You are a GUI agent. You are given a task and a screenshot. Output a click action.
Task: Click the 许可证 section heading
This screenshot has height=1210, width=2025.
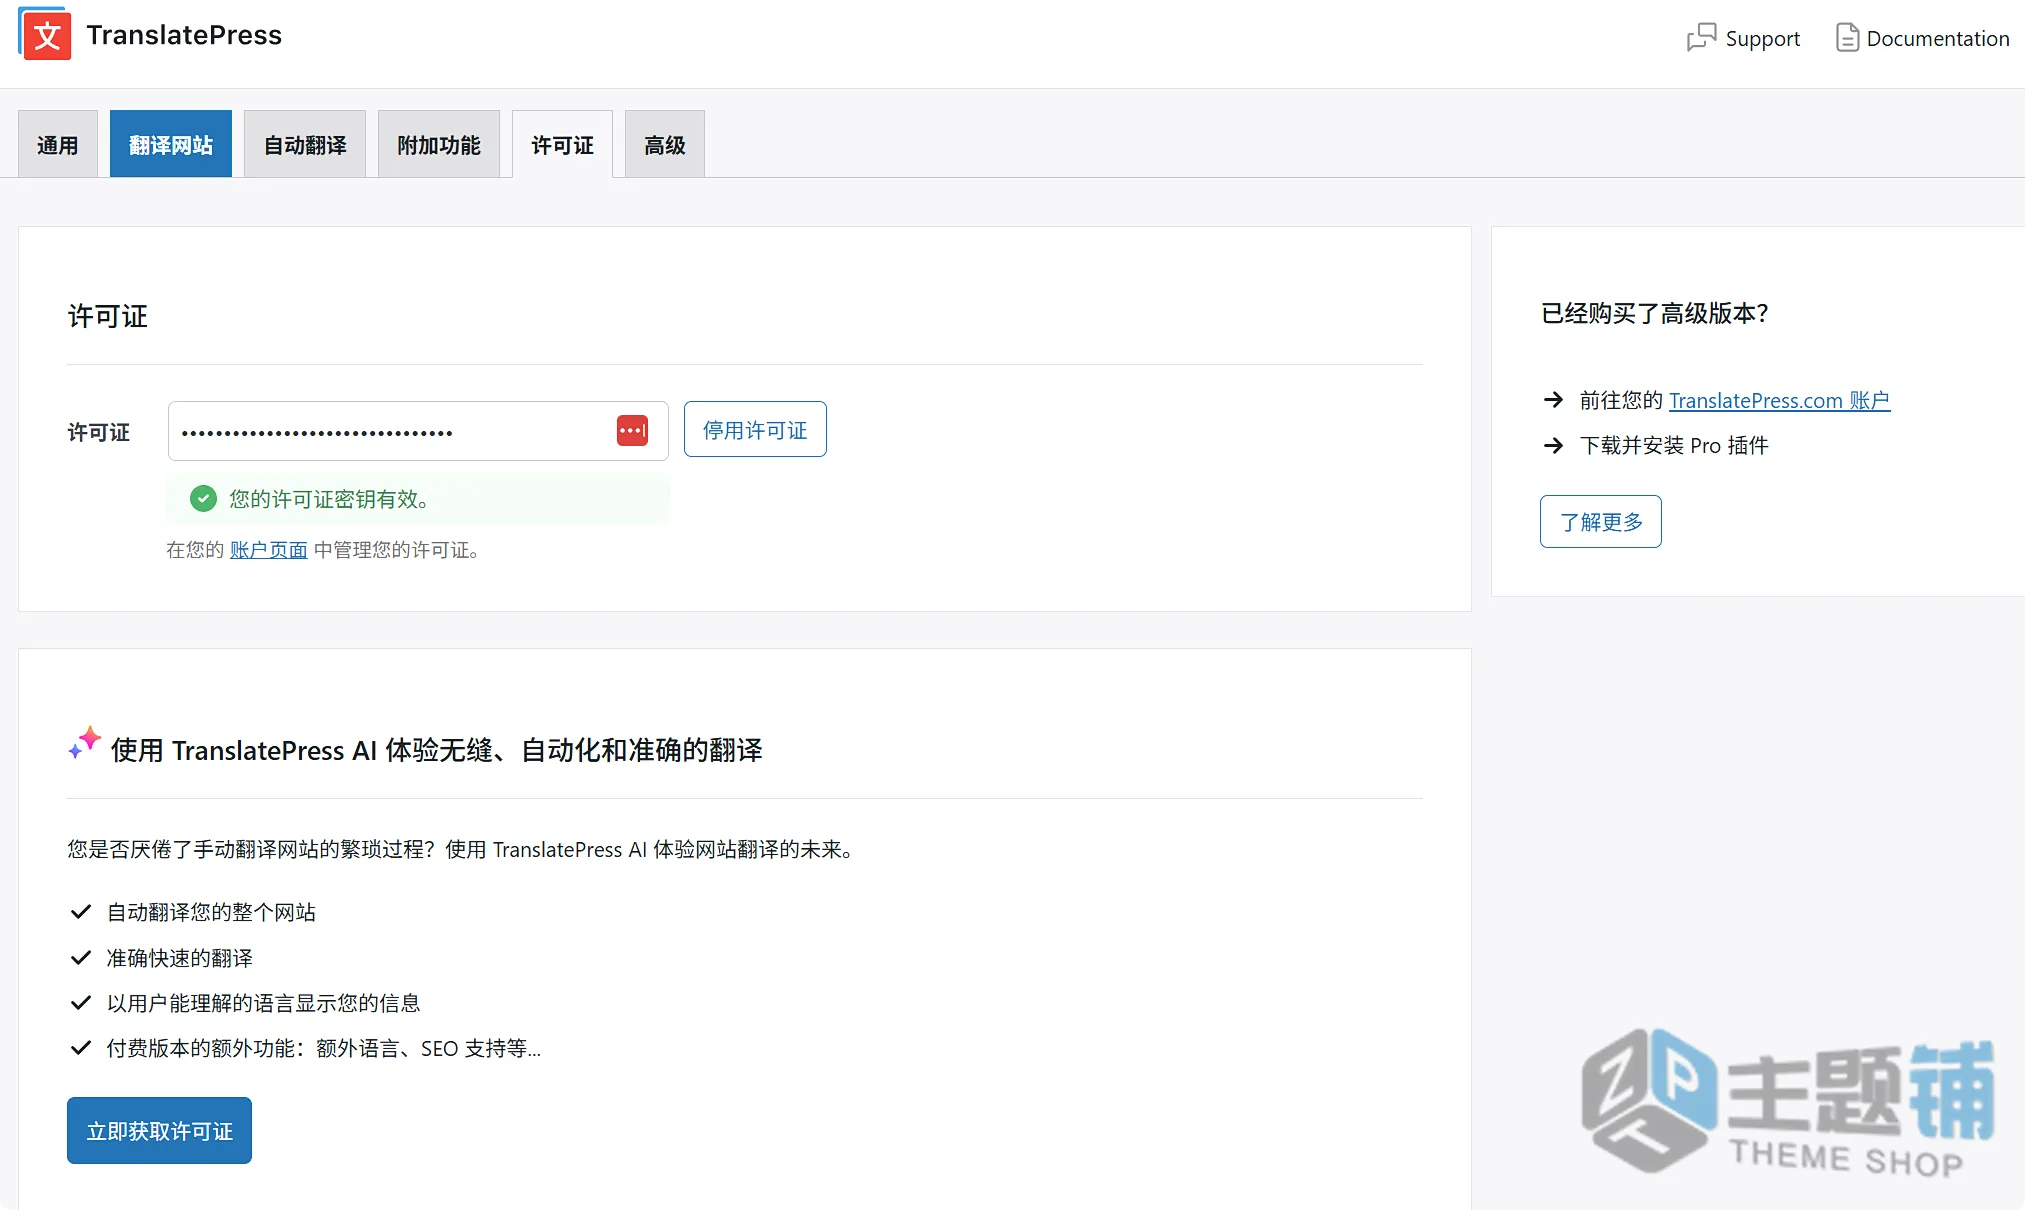107,316
